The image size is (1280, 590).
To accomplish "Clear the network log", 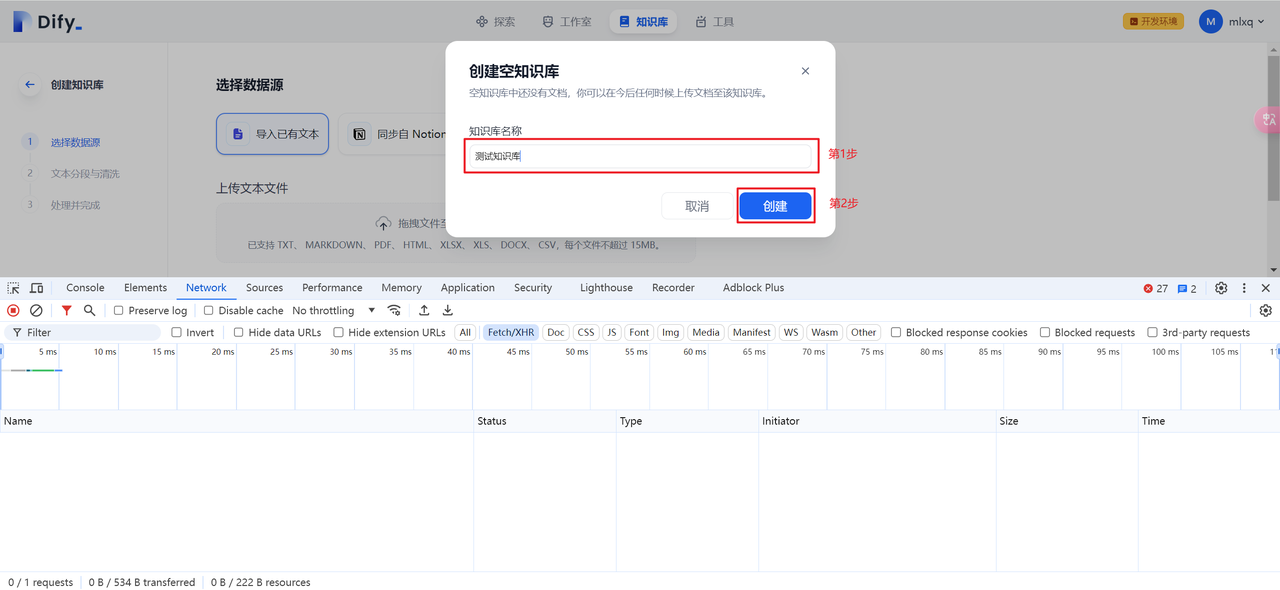I will tap(36, 311).
